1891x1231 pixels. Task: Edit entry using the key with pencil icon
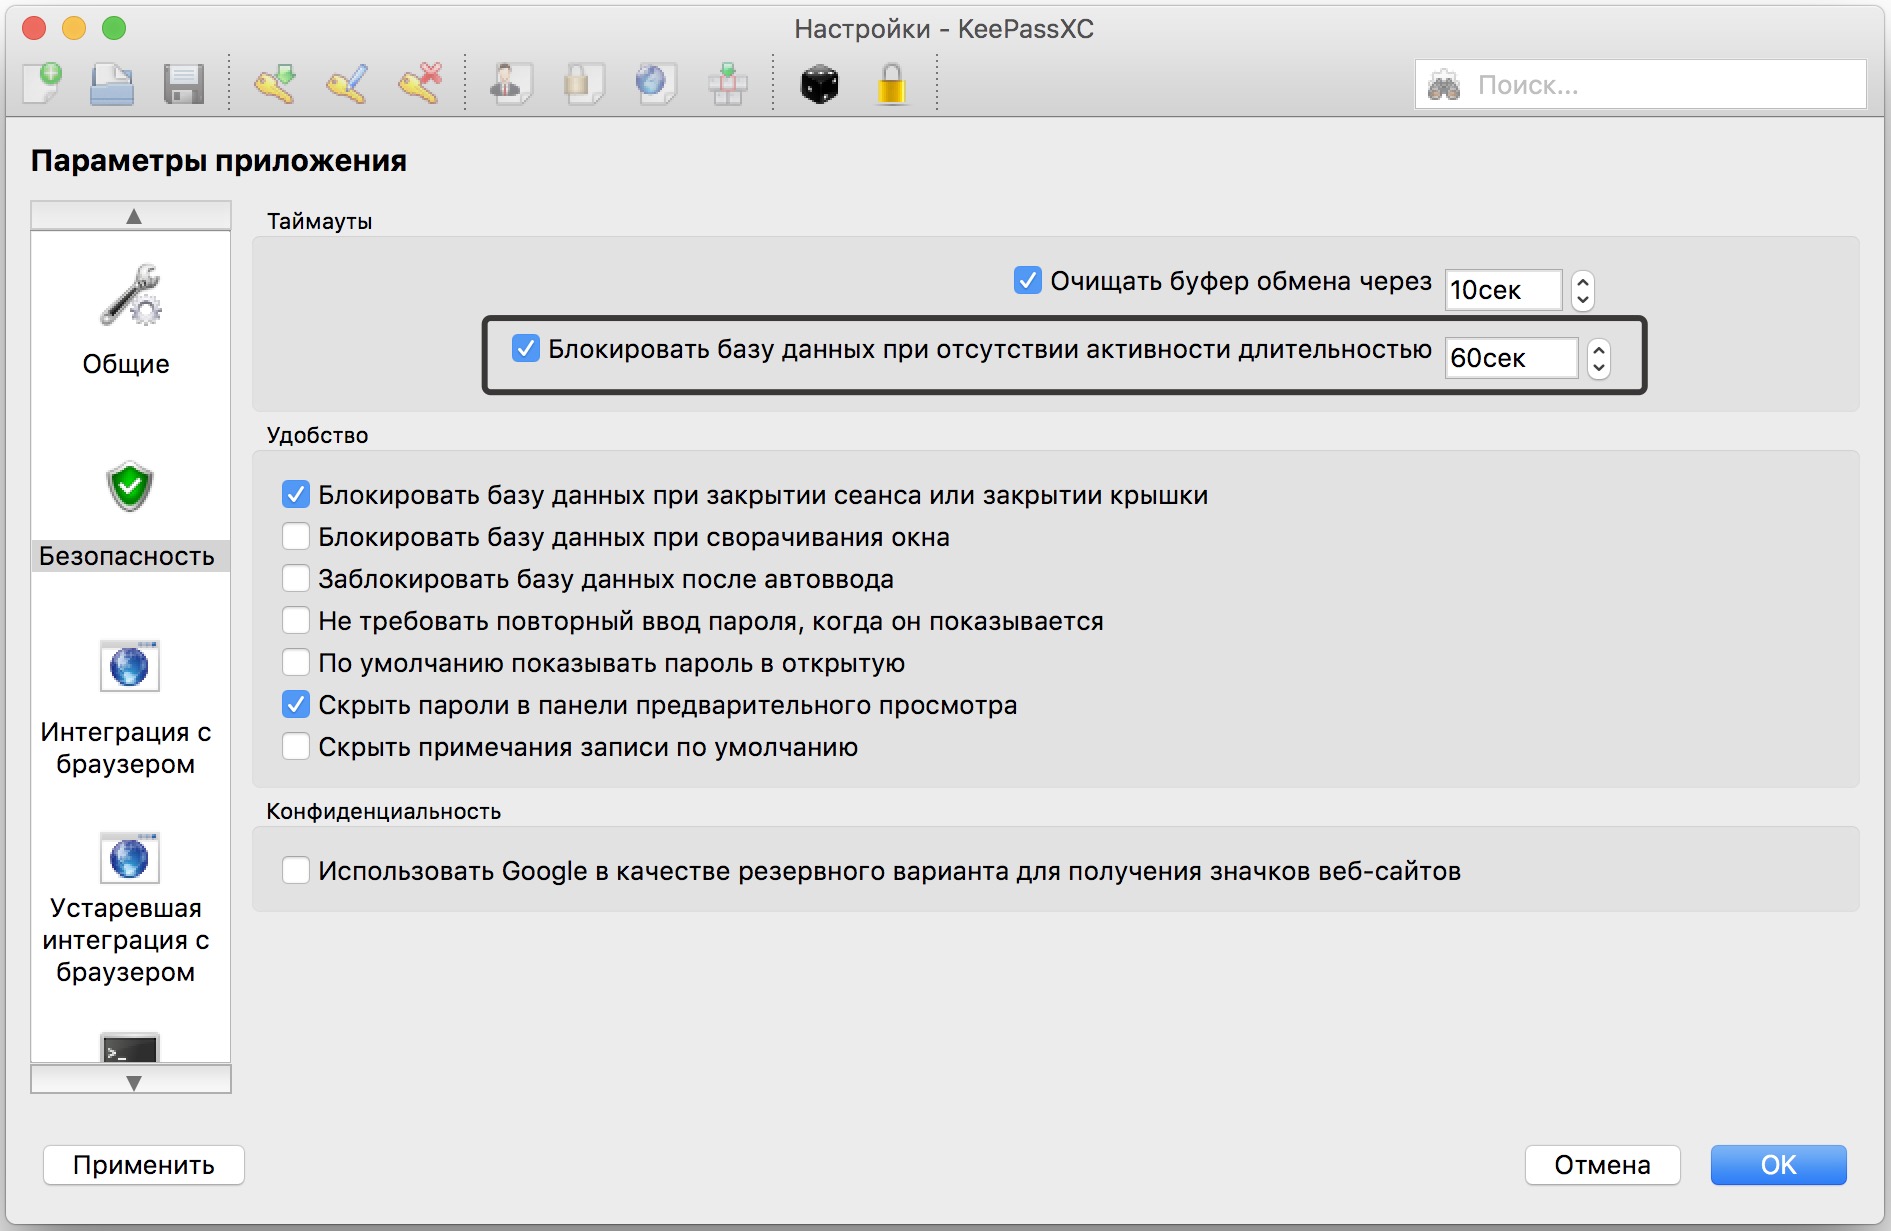coord(347,84)
